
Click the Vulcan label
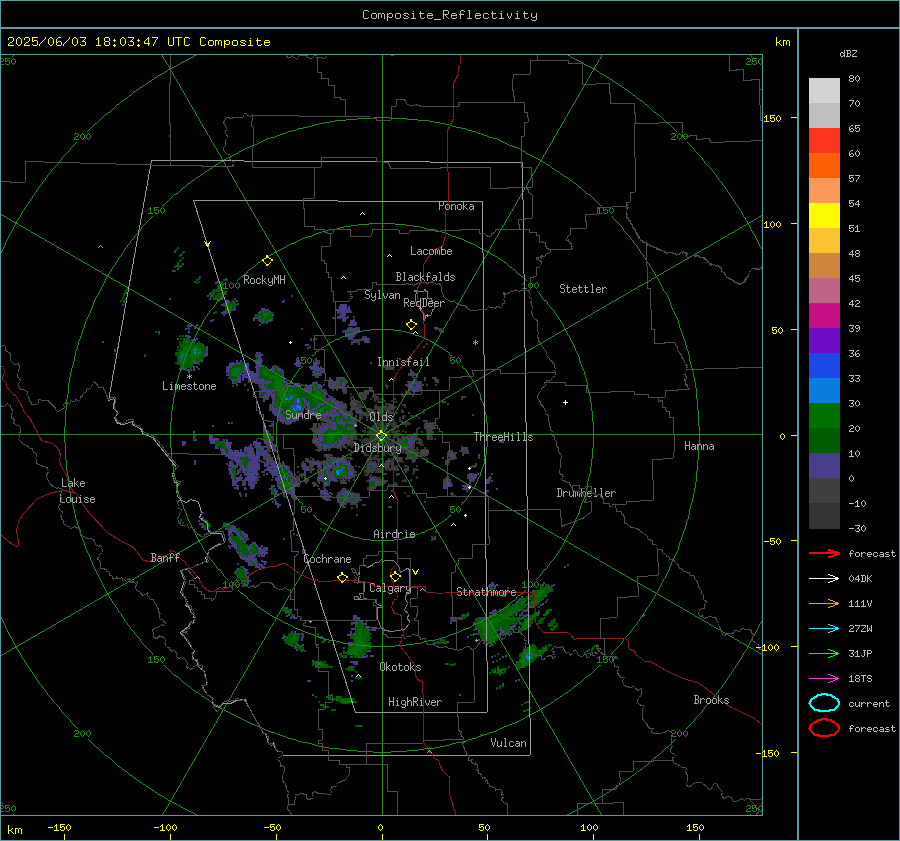508,743
